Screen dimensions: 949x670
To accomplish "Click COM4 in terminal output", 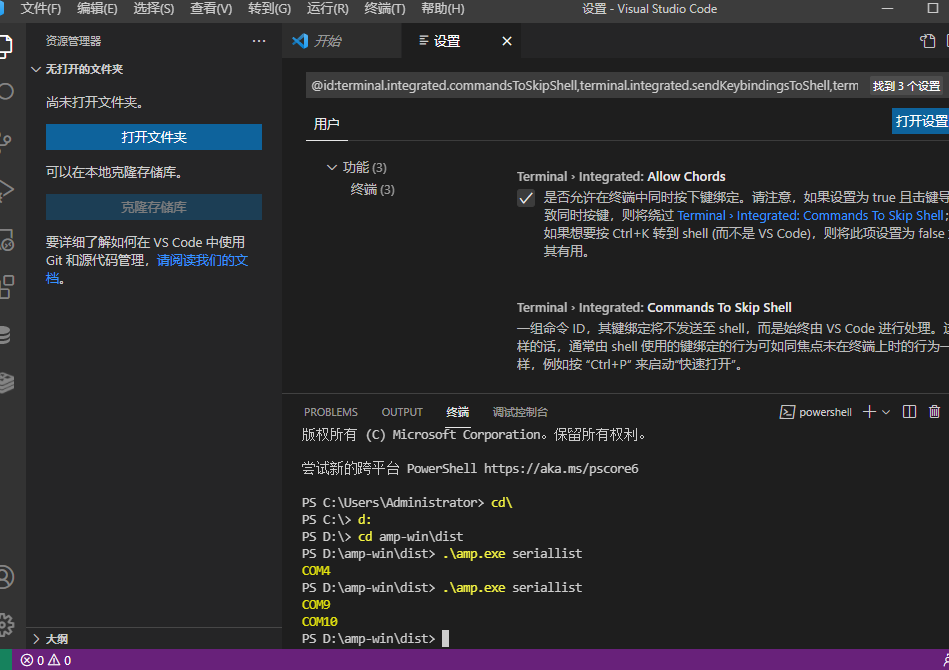I will (316, 571).
